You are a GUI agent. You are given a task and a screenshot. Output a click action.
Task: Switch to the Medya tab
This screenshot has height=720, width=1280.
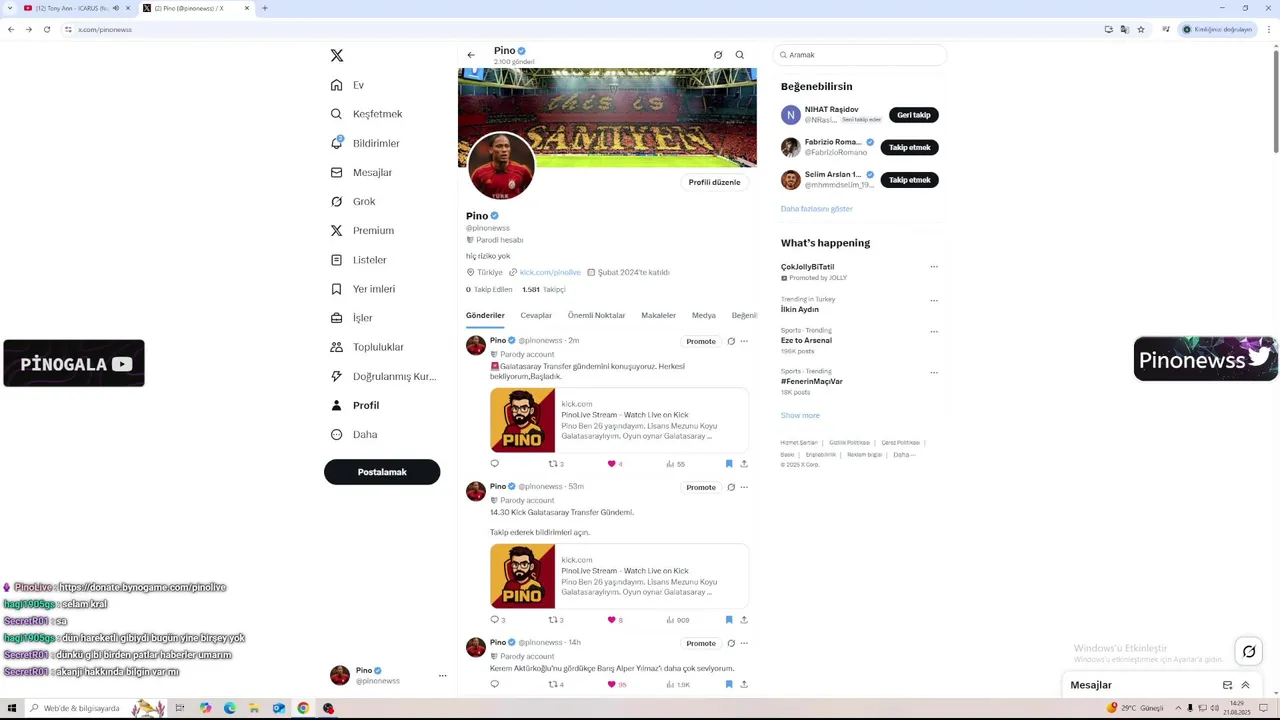tap(704, 315)
